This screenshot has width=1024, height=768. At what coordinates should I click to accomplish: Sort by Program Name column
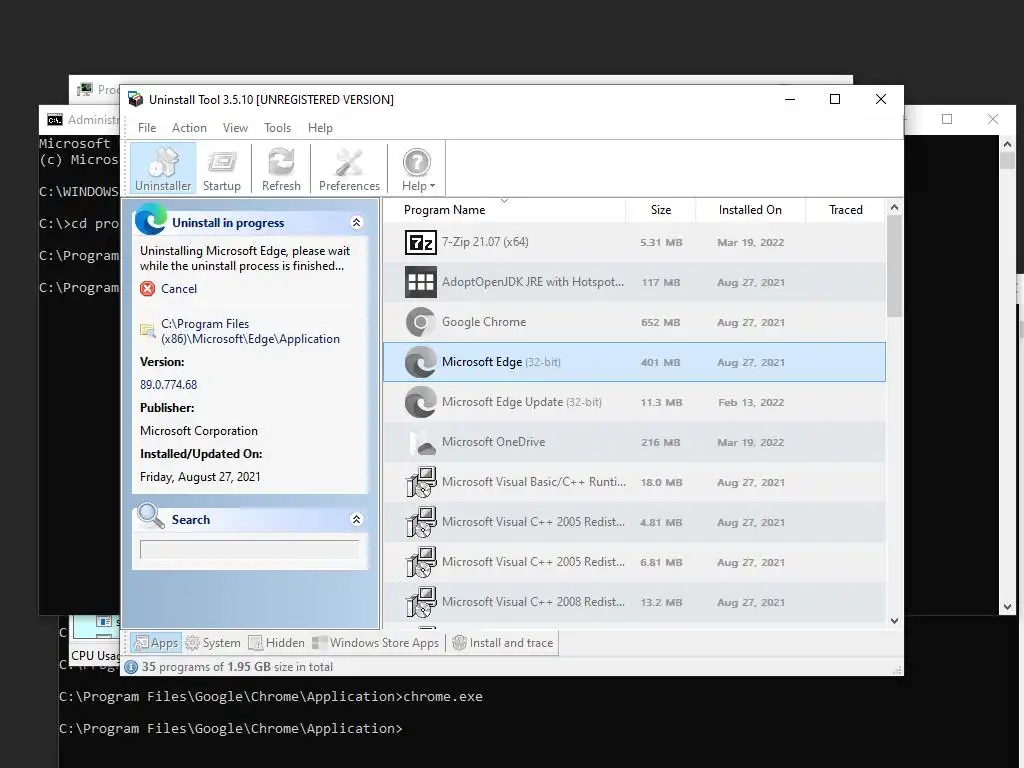click(x=445, y=210)
